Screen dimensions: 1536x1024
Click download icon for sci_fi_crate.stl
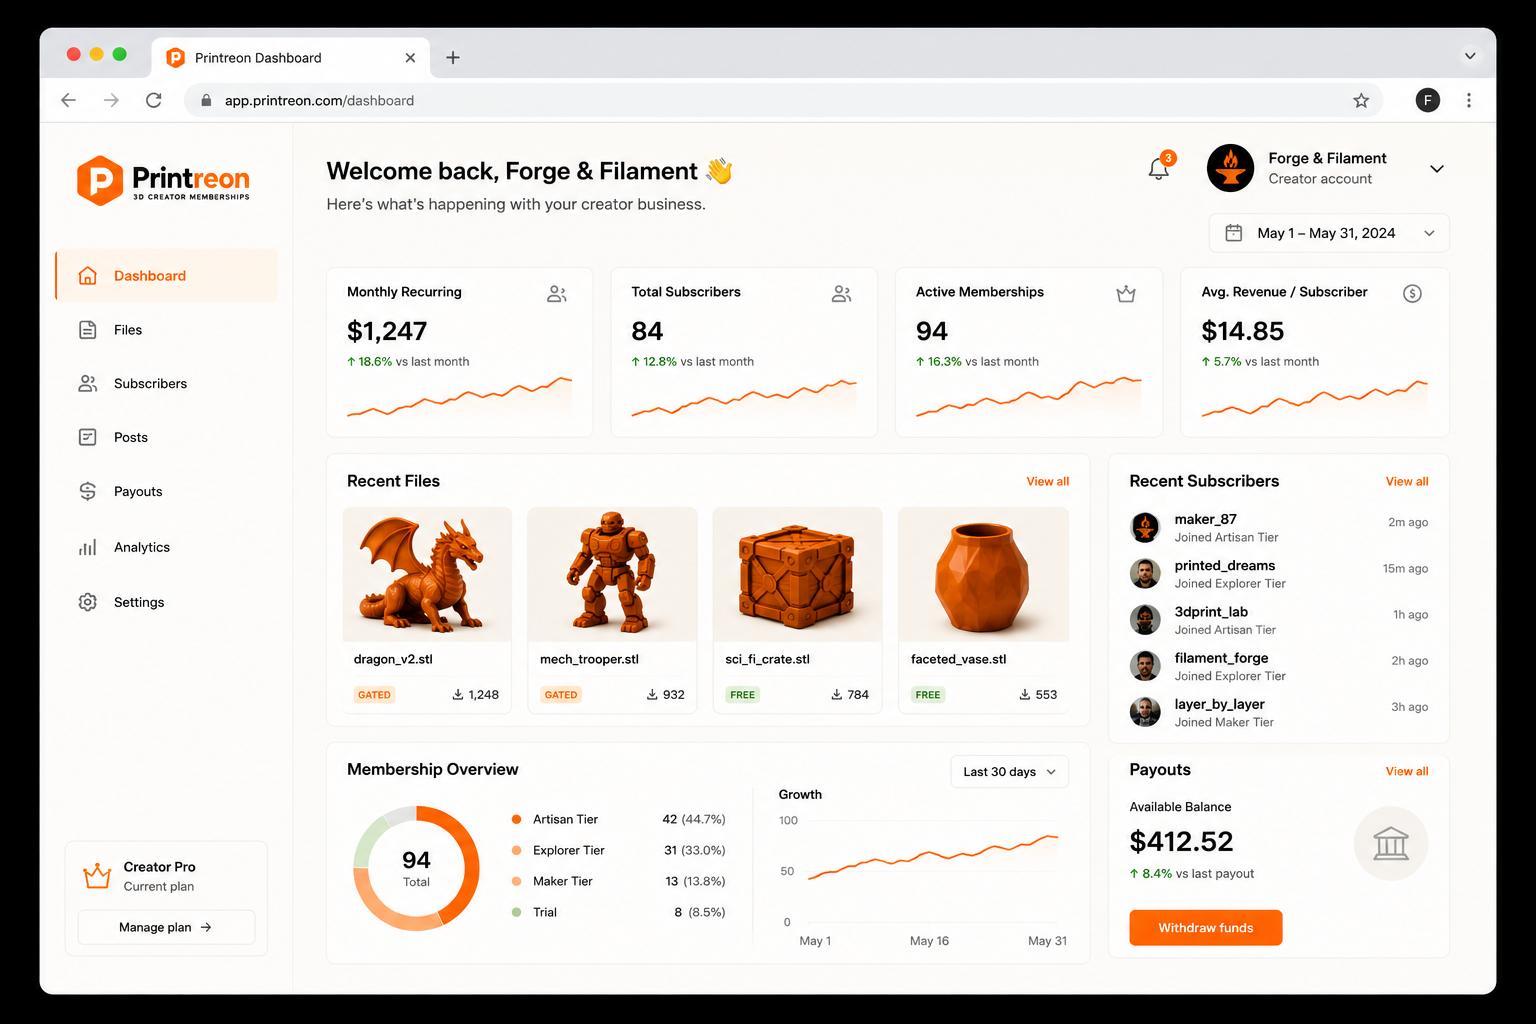tap(837, 694)
